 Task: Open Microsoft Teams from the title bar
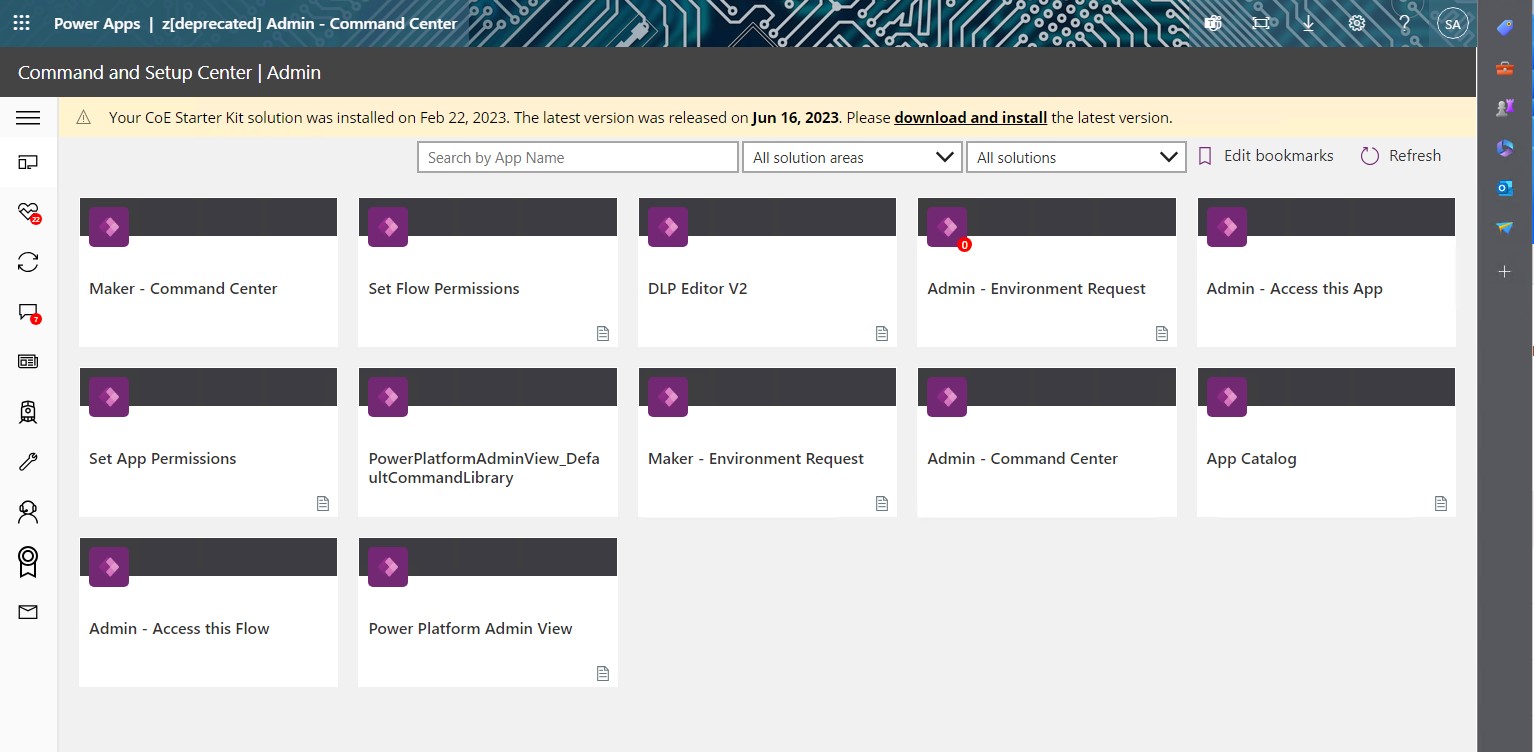point(1213,23)
